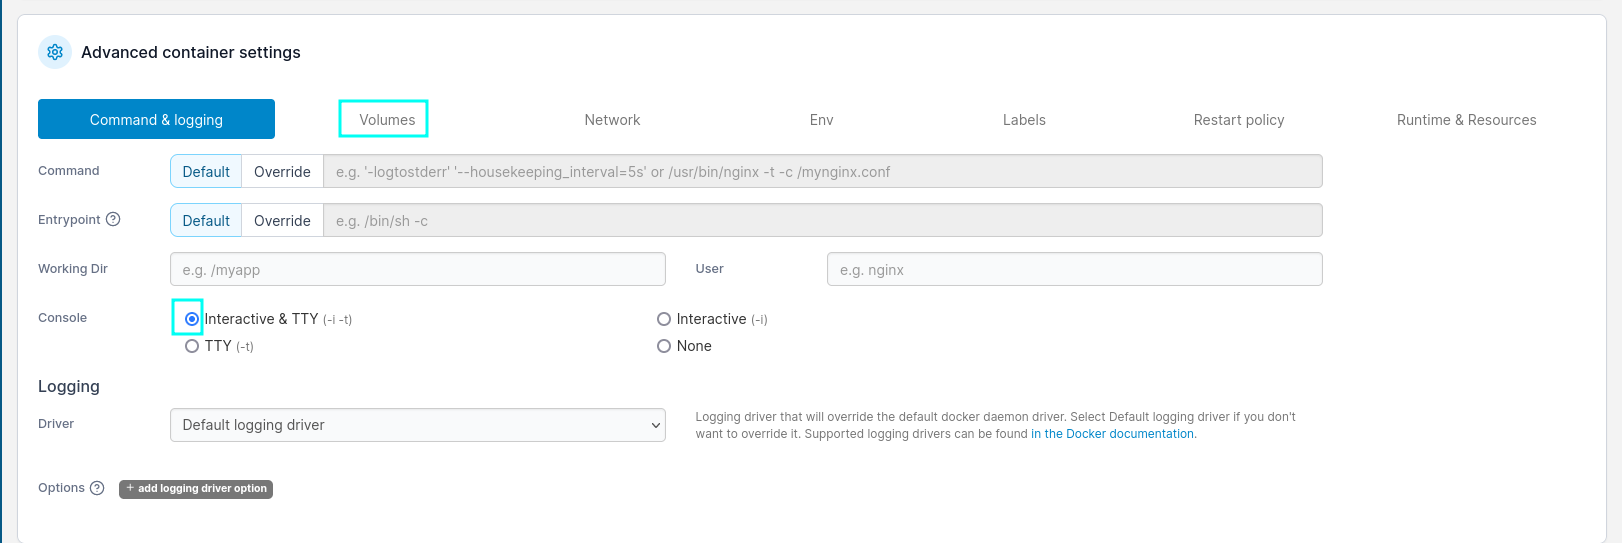Focus the User text input
The height and width of the screenshot is (543, 1622).
(x=1074, y=270)
